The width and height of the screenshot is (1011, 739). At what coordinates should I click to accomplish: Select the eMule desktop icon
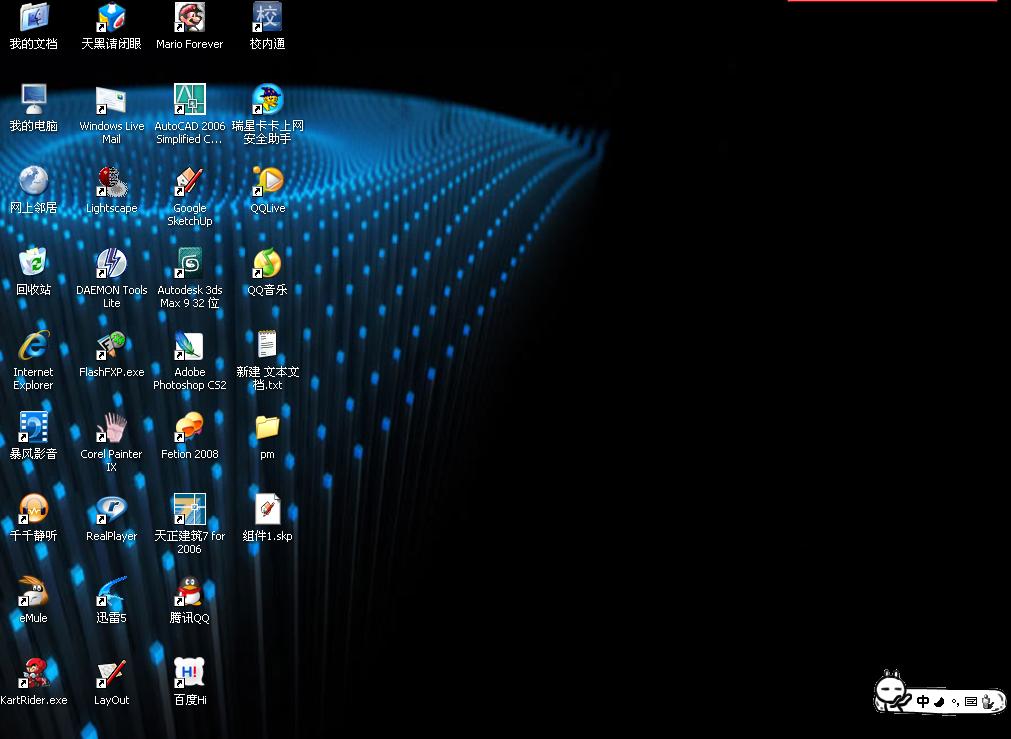point(33,593)
